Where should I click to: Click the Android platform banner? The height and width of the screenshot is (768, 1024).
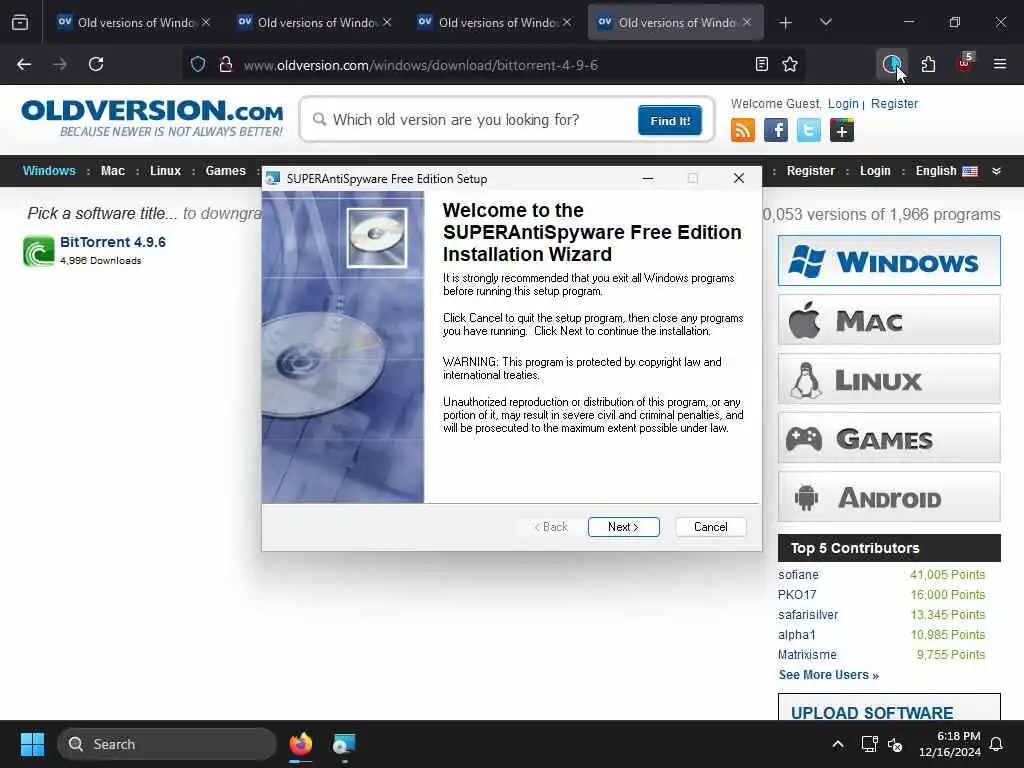tap(889, 497)
